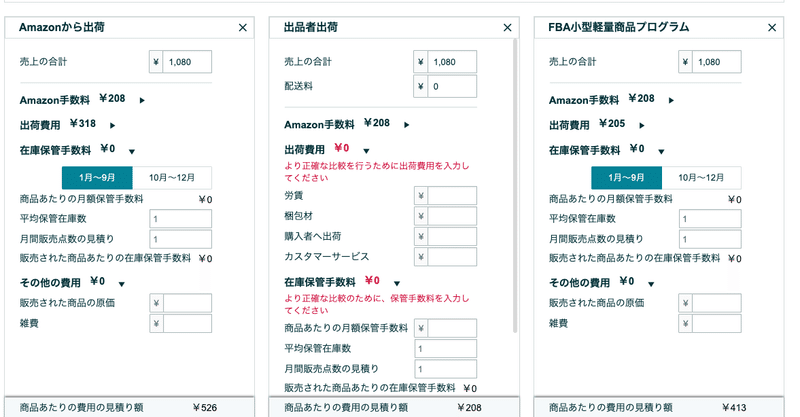Viewport: 800px width, 417px height.
Task: Edit 平均保管在庫数 in 出品者出荷 panel
Action: [x=445, y=349]
